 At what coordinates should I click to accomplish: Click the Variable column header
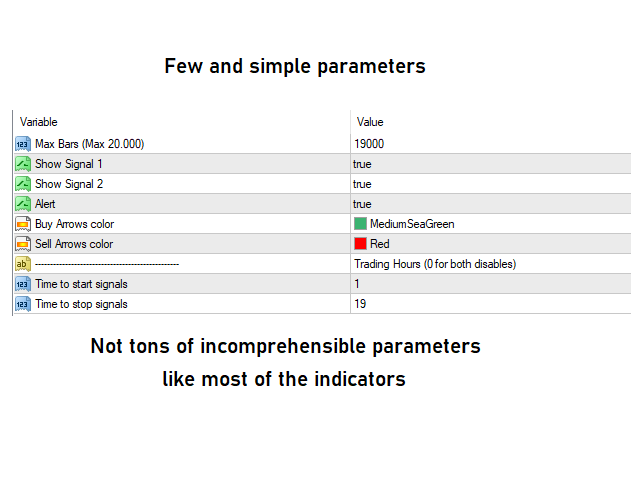coord(39,122)
